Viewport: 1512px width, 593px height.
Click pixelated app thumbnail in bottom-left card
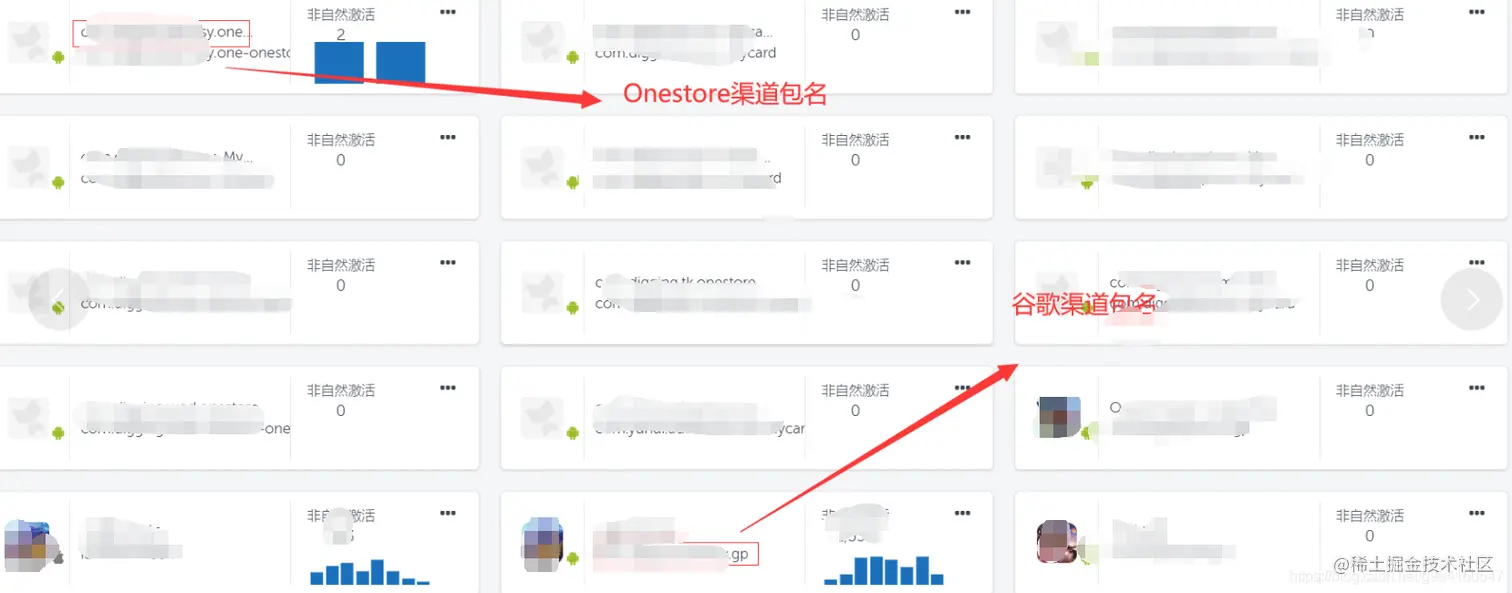click(x=28, y=544)
